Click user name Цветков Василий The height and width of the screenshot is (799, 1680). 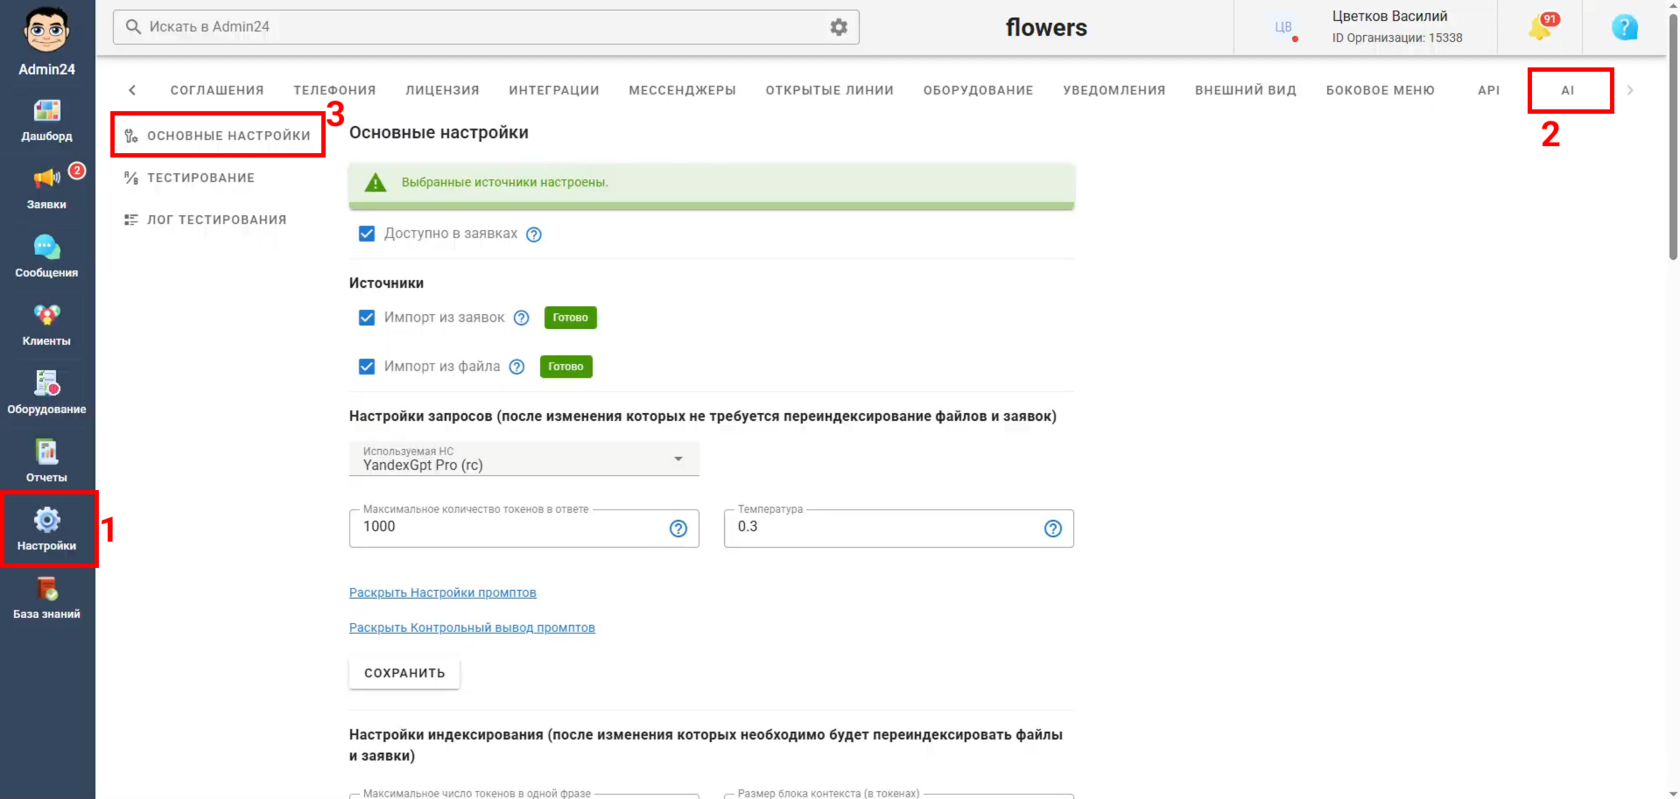(1390, 16)
